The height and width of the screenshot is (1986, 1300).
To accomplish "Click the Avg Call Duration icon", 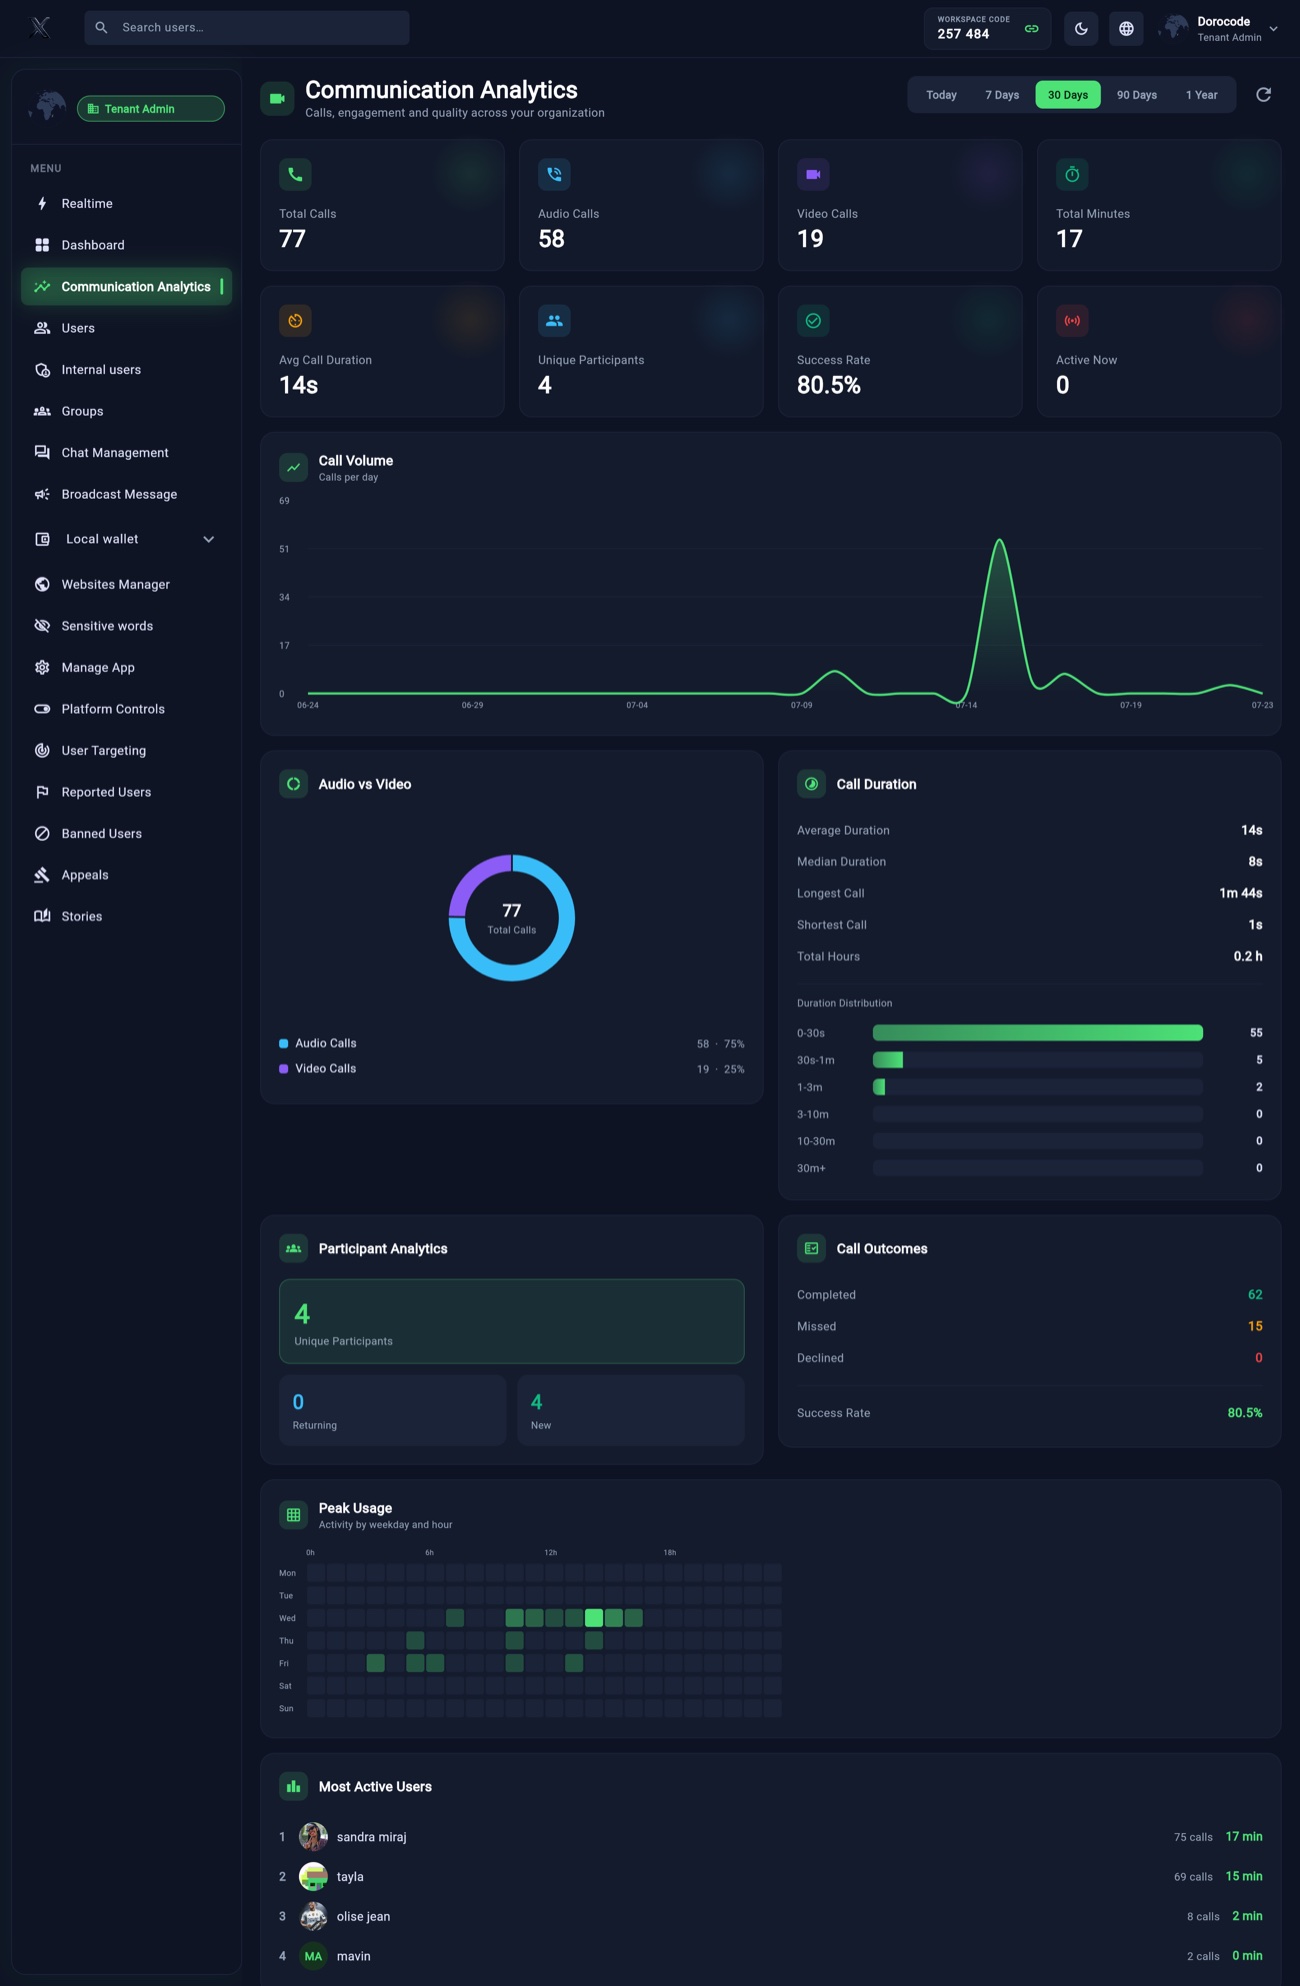I will coord(295,321).
